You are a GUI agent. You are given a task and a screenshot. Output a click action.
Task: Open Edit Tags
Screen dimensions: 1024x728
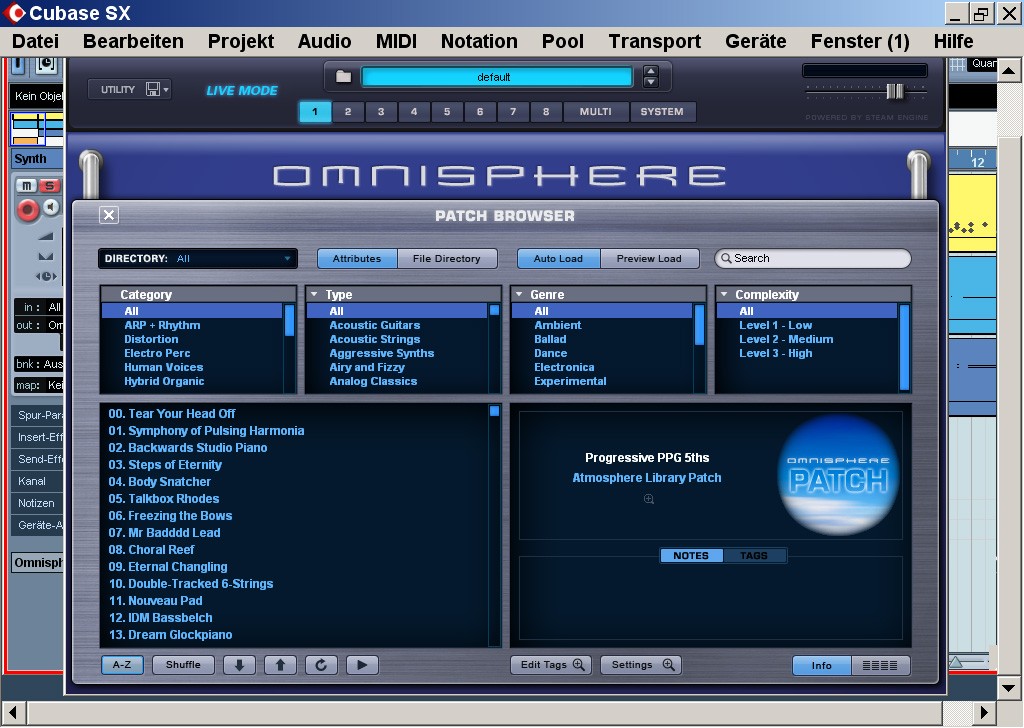551,665
